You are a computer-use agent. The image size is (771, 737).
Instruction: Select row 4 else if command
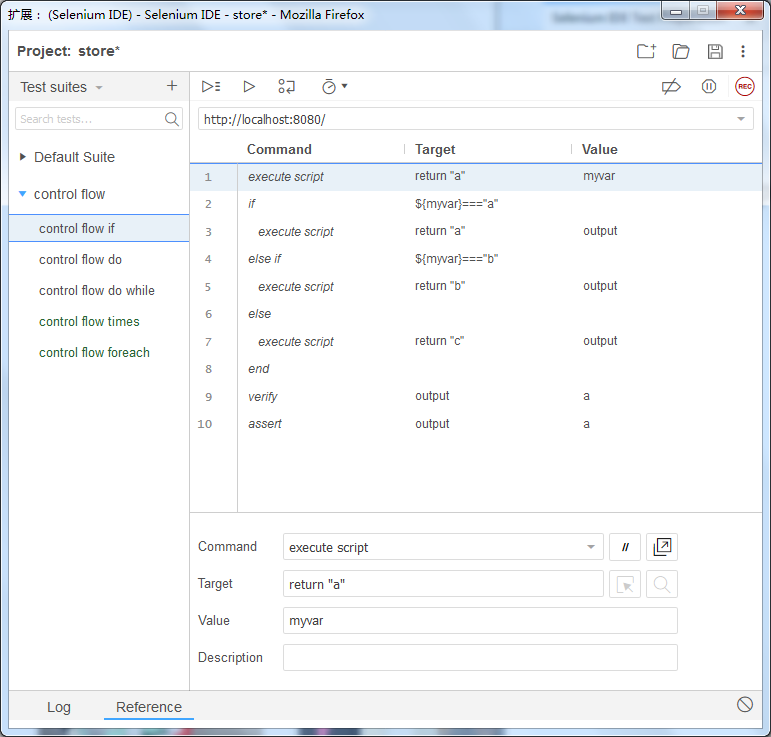[x=476, y=259]
